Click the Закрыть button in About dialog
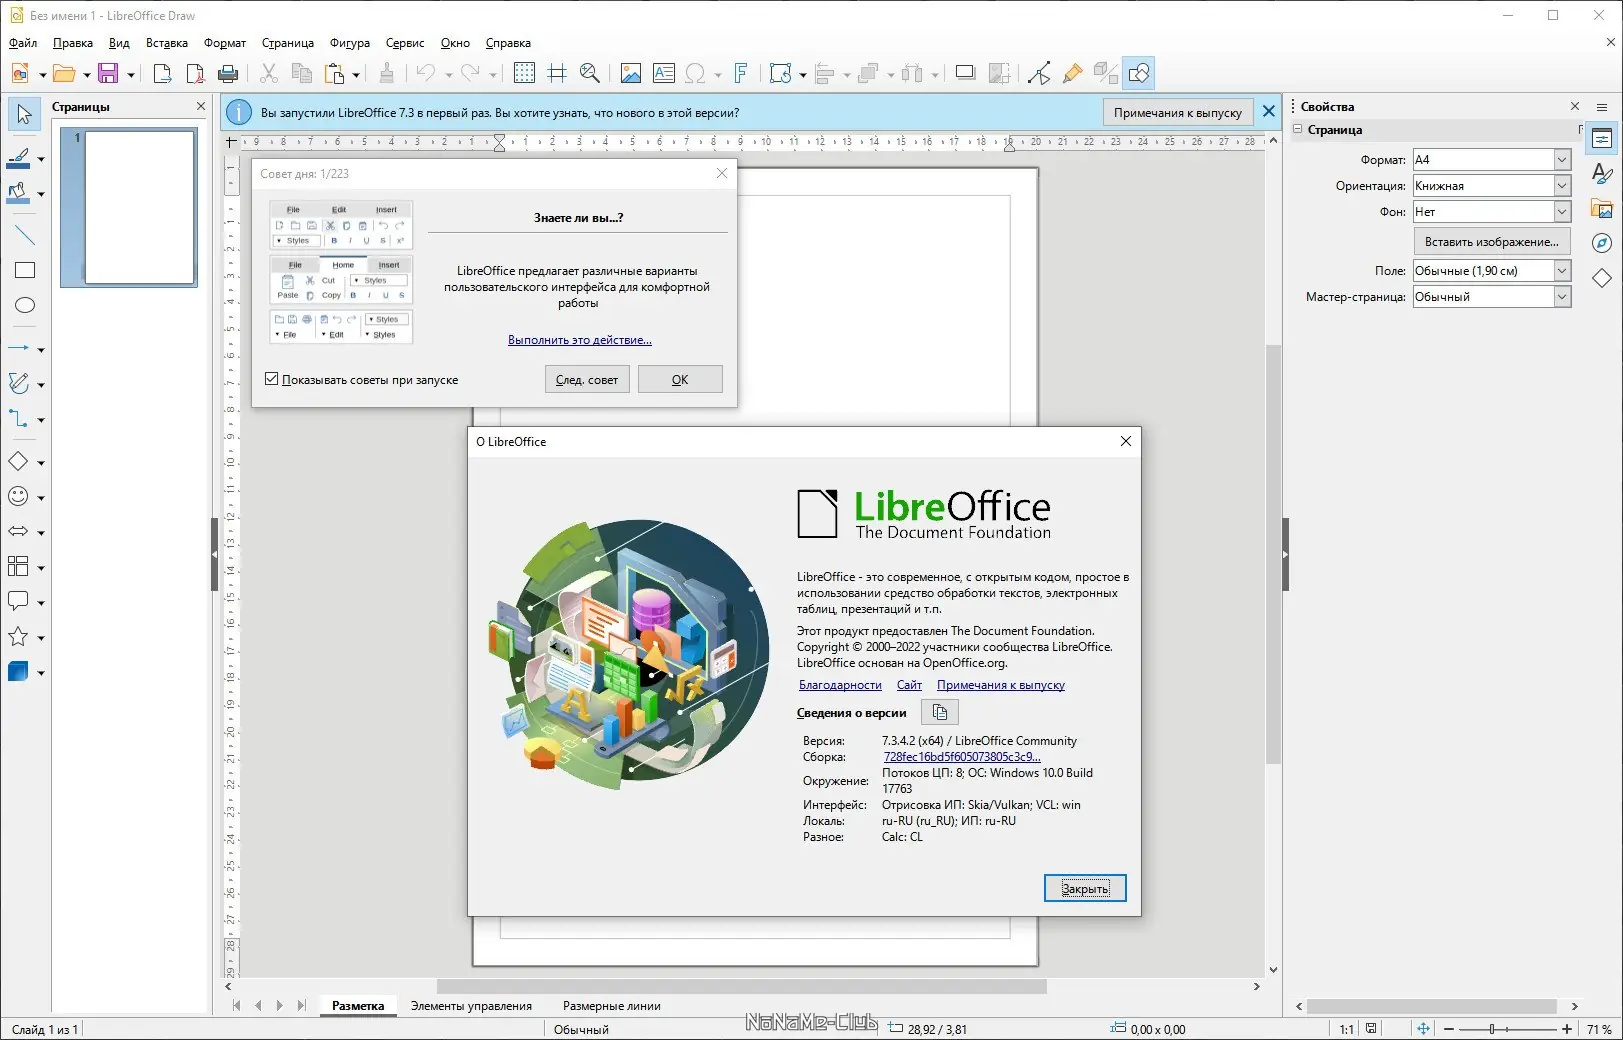 coord(1085,888)
